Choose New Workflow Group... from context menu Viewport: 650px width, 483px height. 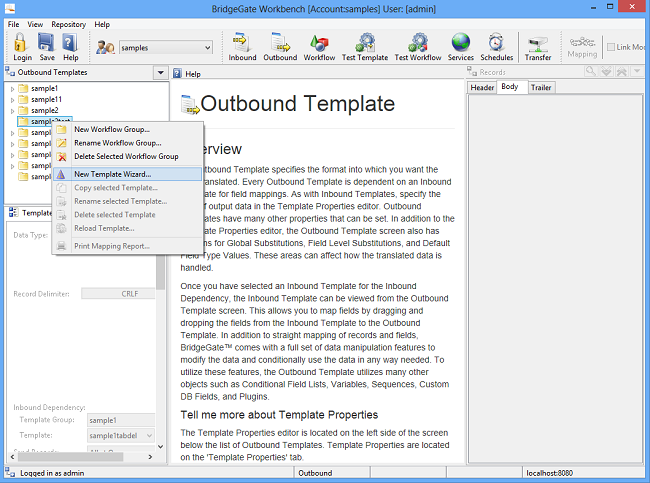point(128,129)
